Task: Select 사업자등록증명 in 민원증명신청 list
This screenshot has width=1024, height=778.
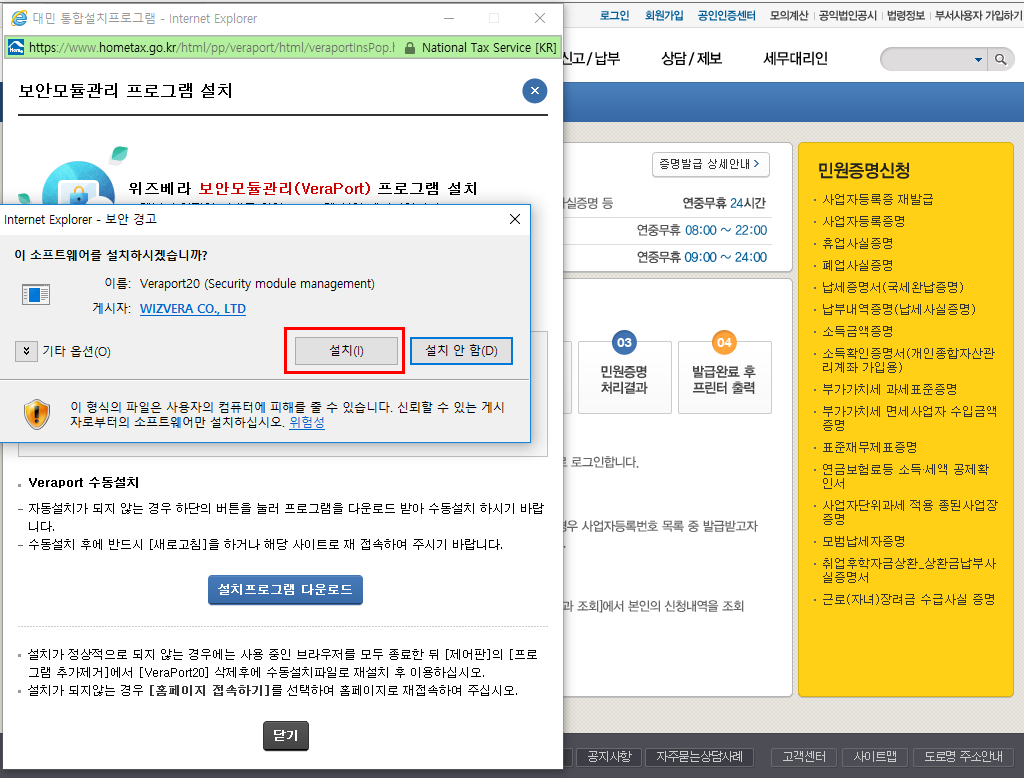Action: point(863,221)
